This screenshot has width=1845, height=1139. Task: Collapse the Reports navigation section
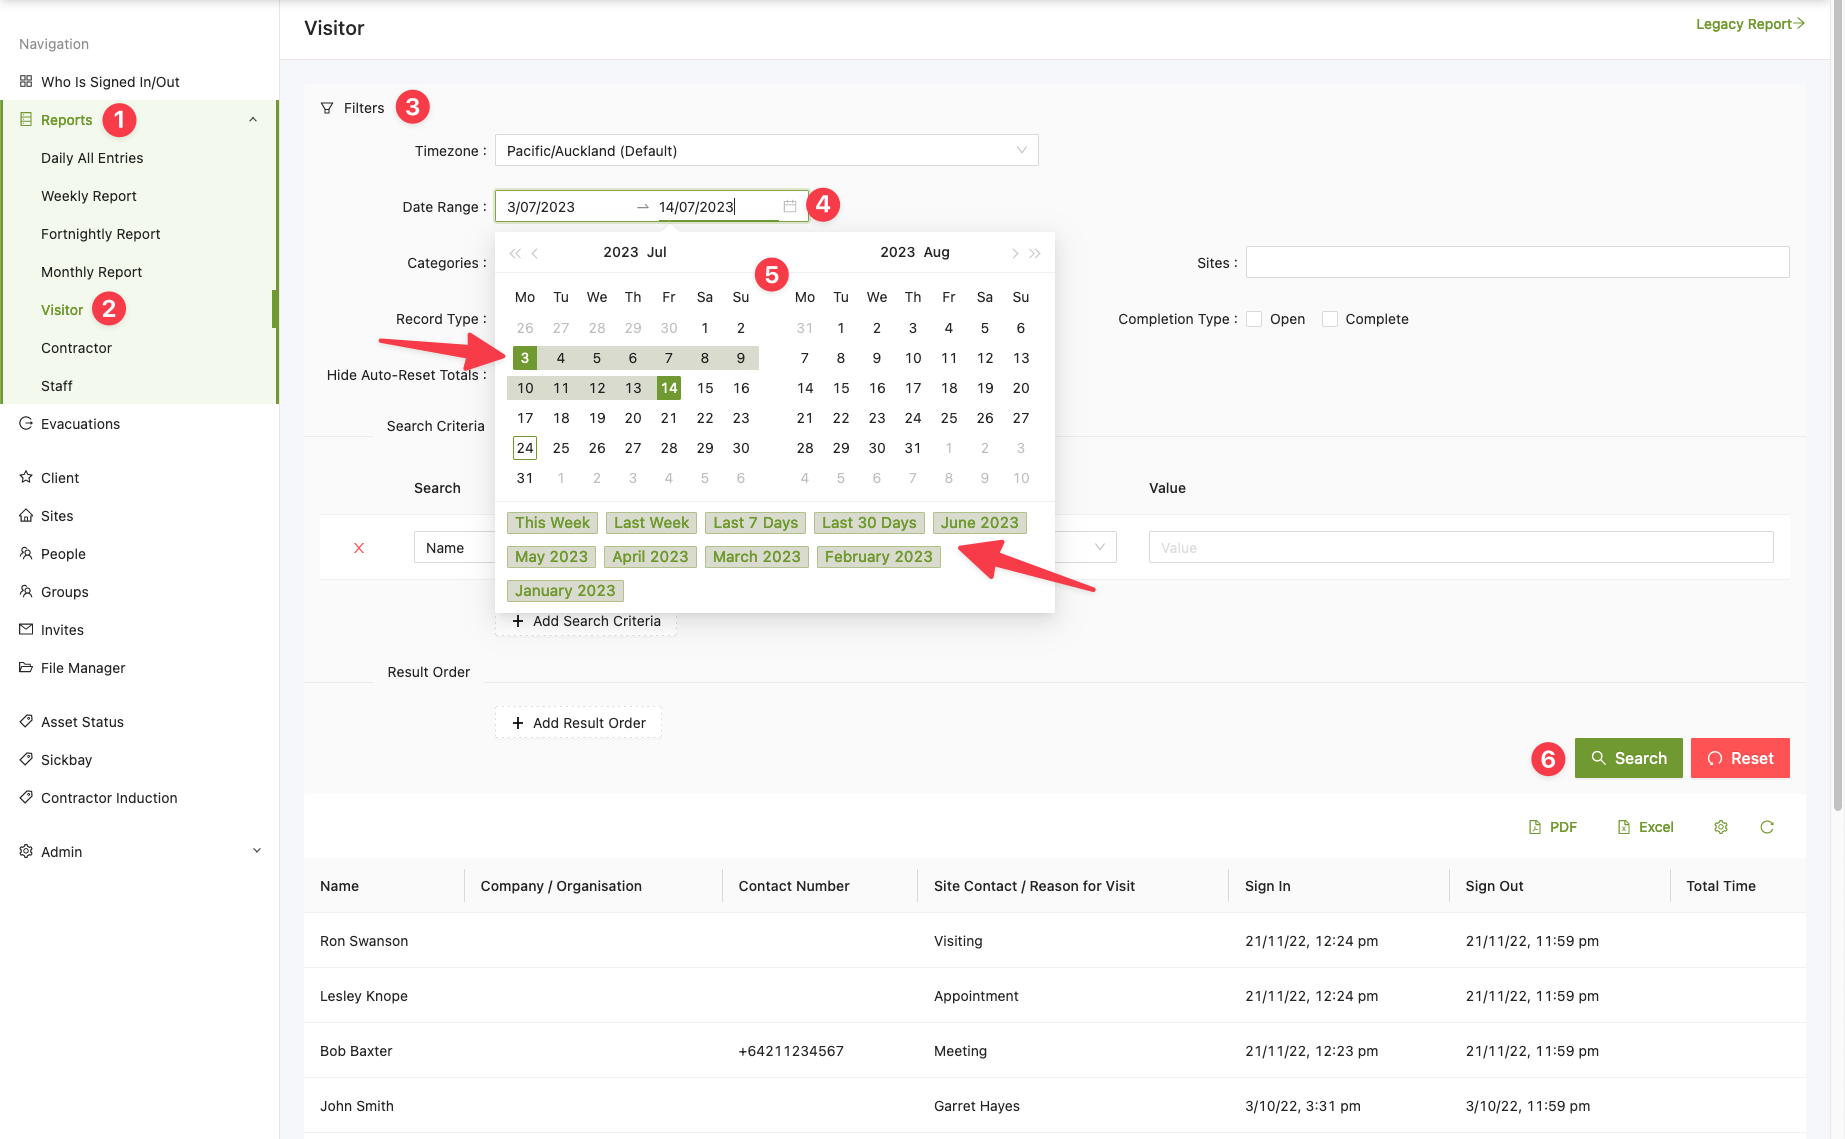pos(253,120)
